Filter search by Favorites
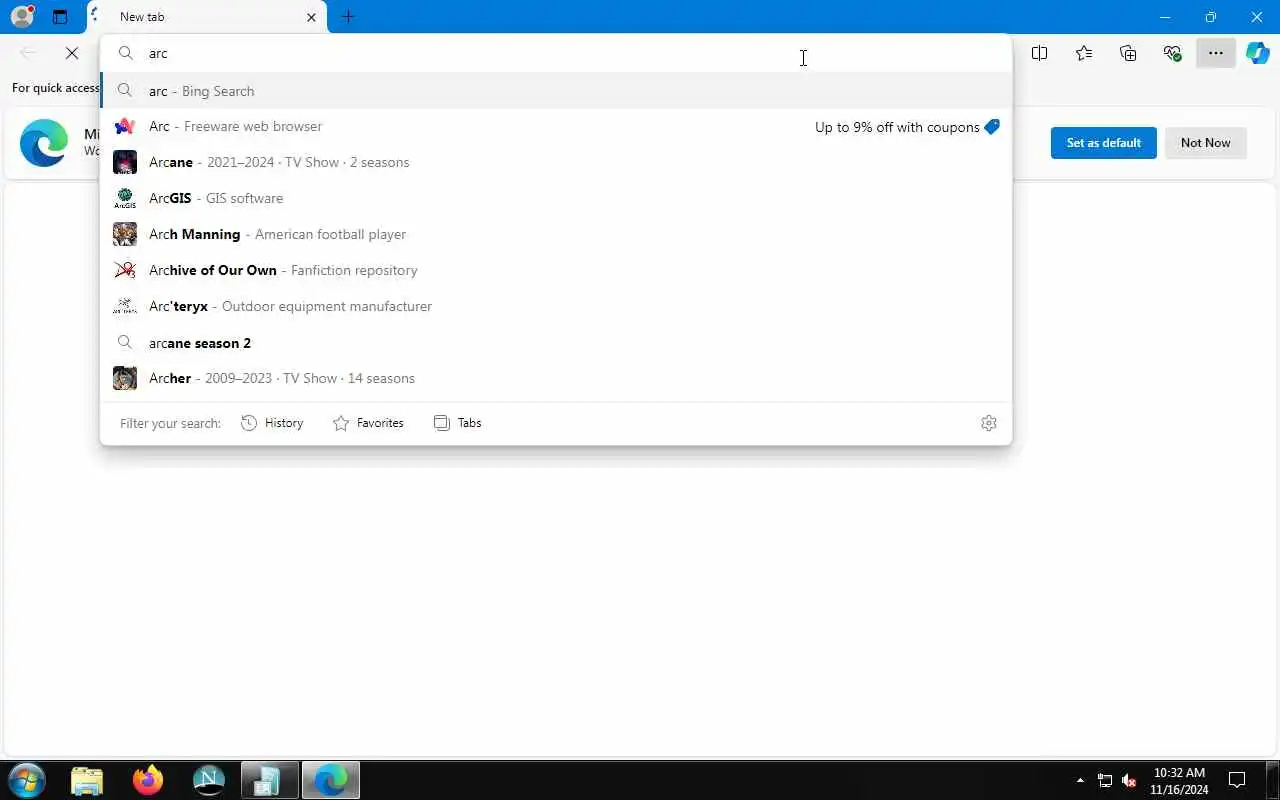This screenshot has height=800, width=1280. point(368,423)
